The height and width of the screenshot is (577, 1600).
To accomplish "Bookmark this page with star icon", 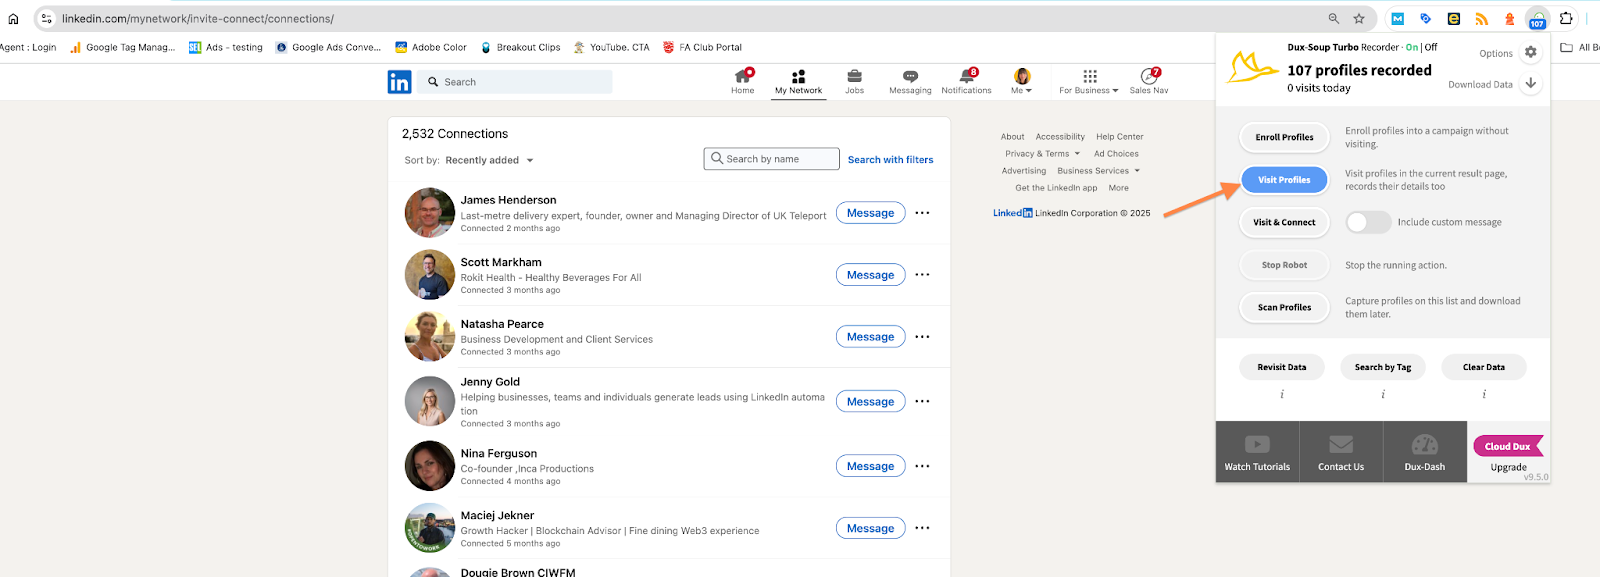I will coord(1359,18).
